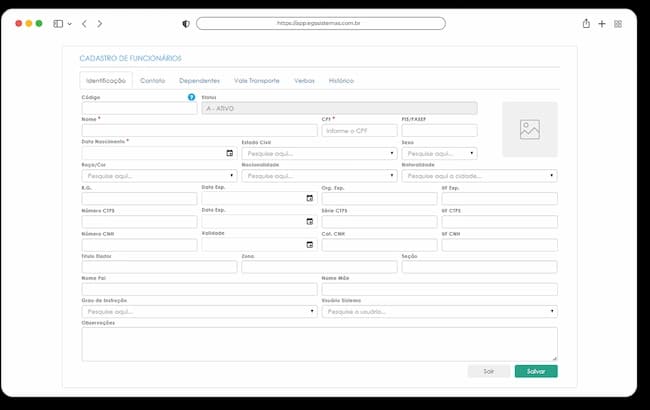The image size is (650, 410).
Task: Open the Data Nascimento calendar picker
Action: (230, 153)
